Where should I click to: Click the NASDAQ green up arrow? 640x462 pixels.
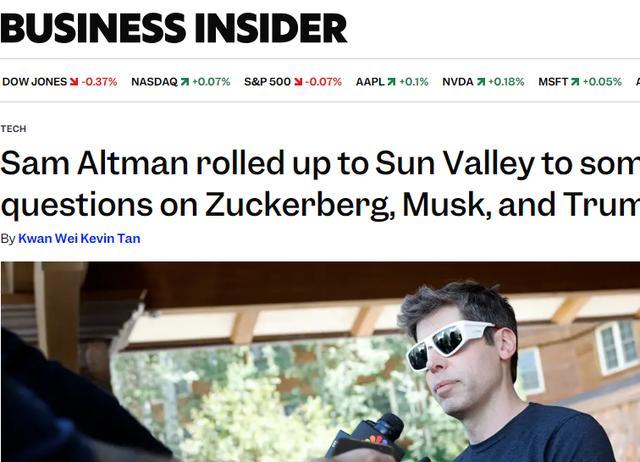tap(185, 82)
